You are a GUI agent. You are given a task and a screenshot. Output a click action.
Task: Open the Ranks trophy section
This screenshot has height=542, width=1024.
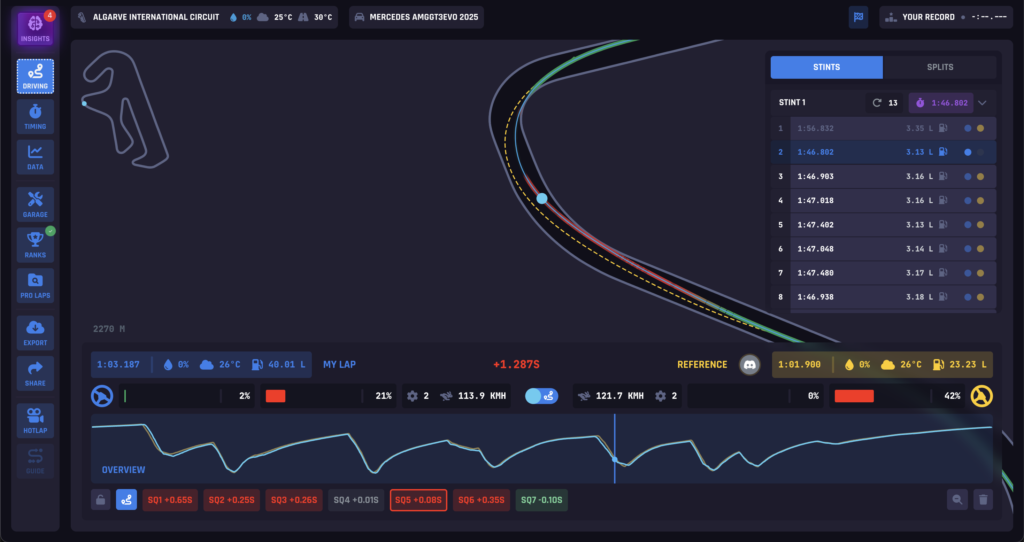tap(35, 245)
